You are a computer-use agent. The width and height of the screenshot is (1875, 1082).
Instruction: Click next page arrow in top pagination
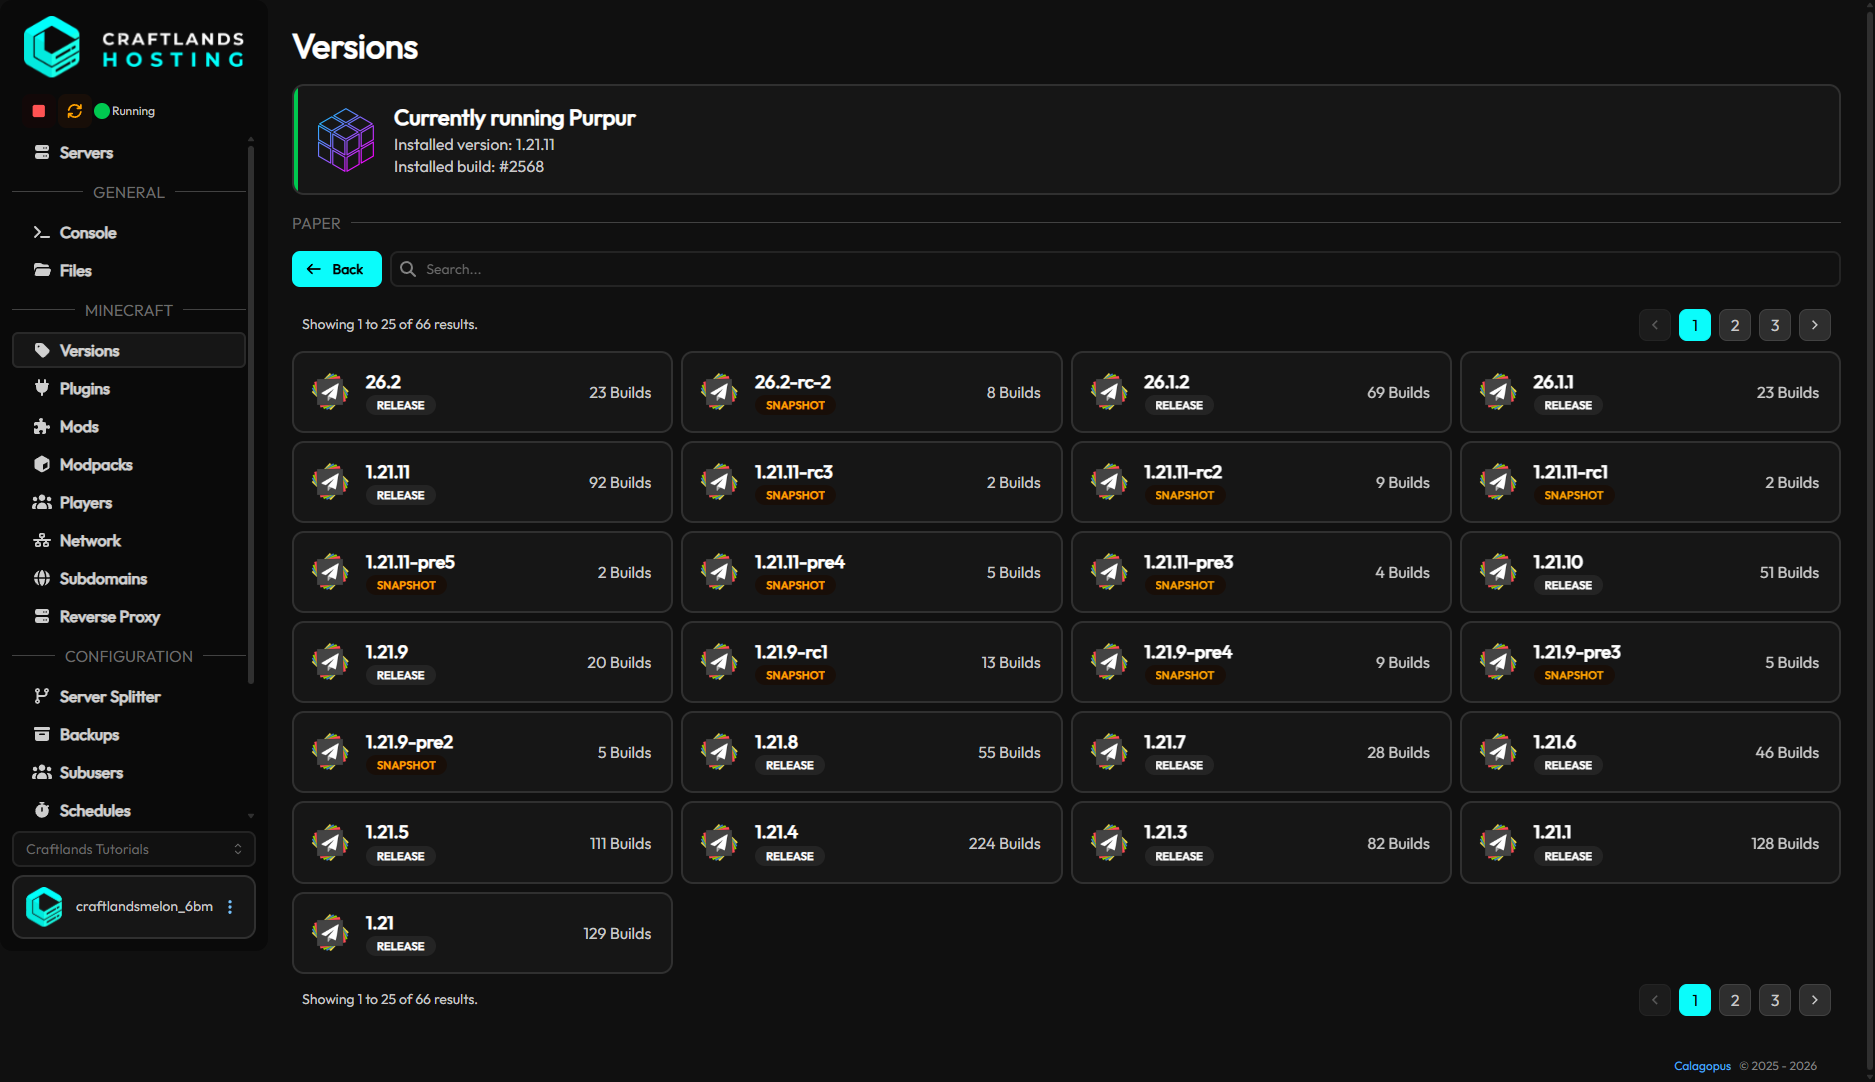pos(1815,325)
